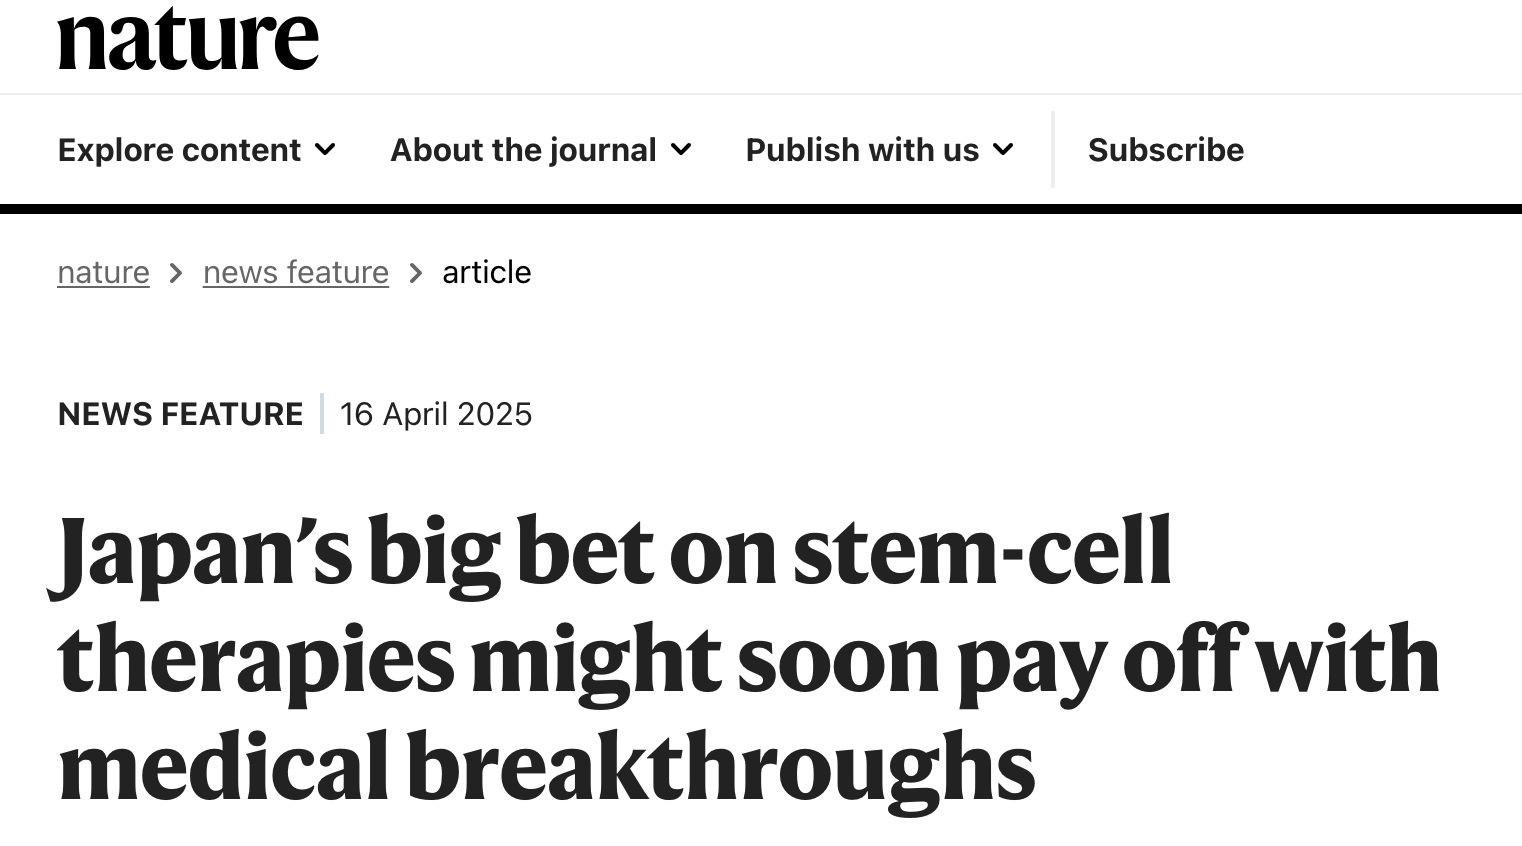Click the NEWS FEATURE category label
Viewport: 1522px width, 846px height.
click(180, 414)
